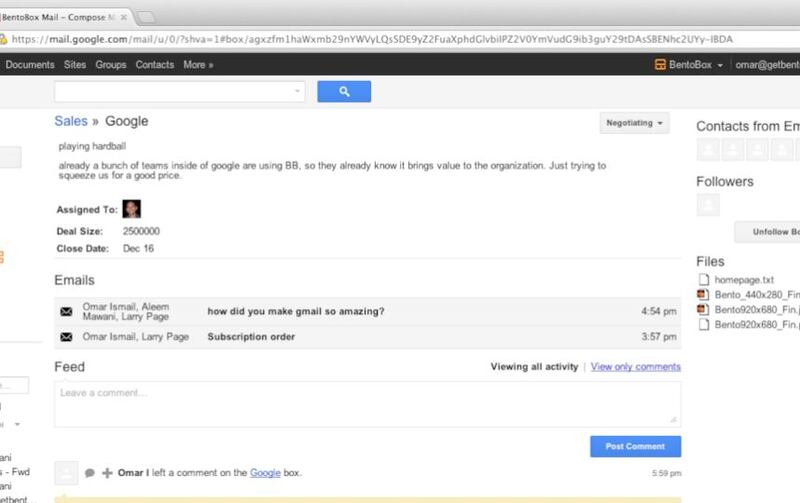Screen dimensions: 800x503
Task: Open the Google box link in feed
Action: pos(265,473)
